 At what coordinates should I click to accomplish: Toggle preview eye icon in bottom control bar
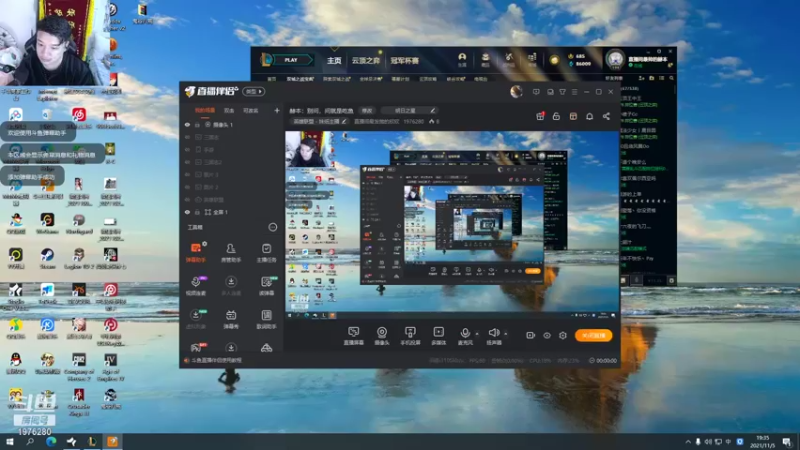pyautogui.click(x=546, y=335)
